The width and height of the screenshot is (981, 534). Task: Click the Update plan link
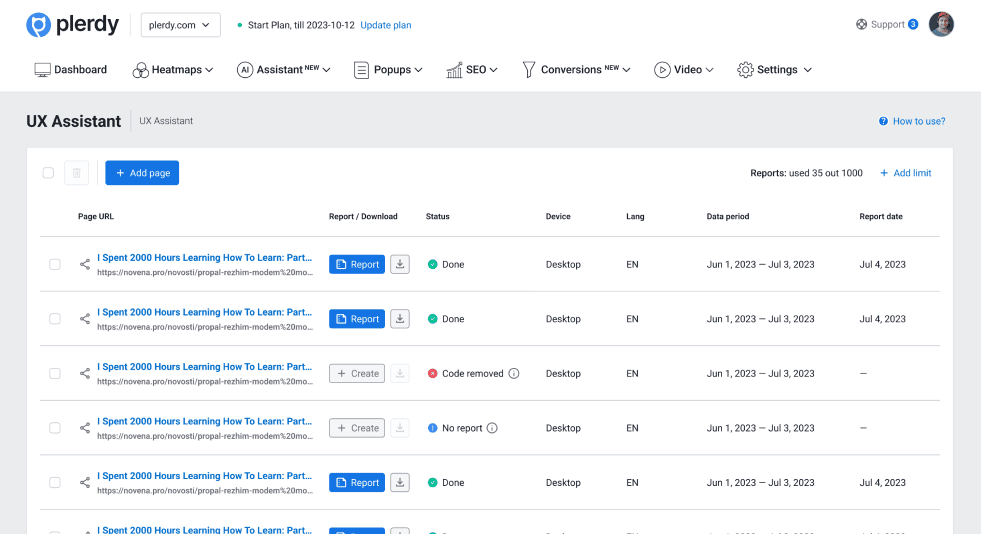point(385,25)
